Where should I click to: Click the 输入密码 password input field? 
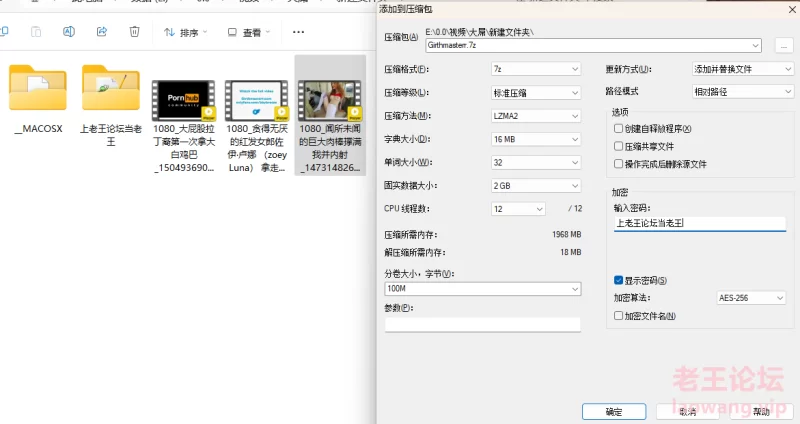699,223
